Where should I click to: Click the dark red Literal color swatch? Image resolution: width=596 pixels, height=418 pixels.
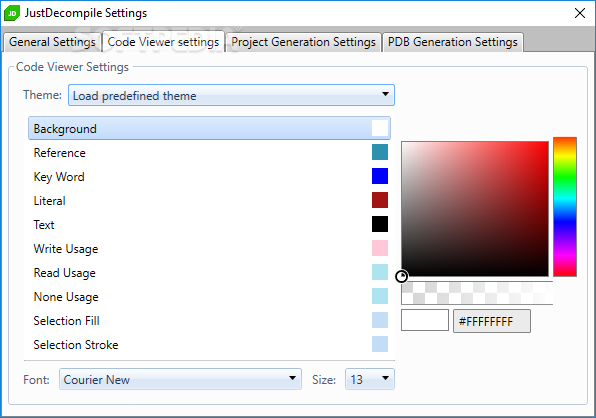pos(380,200)
